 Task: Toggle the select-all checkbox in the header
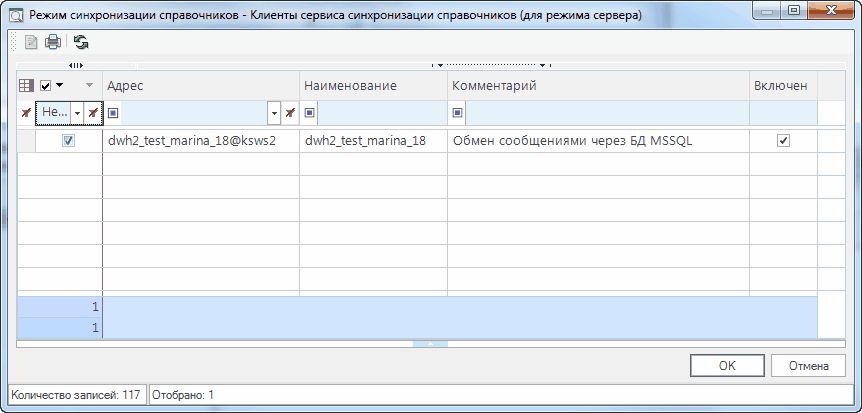click(45, 86)
